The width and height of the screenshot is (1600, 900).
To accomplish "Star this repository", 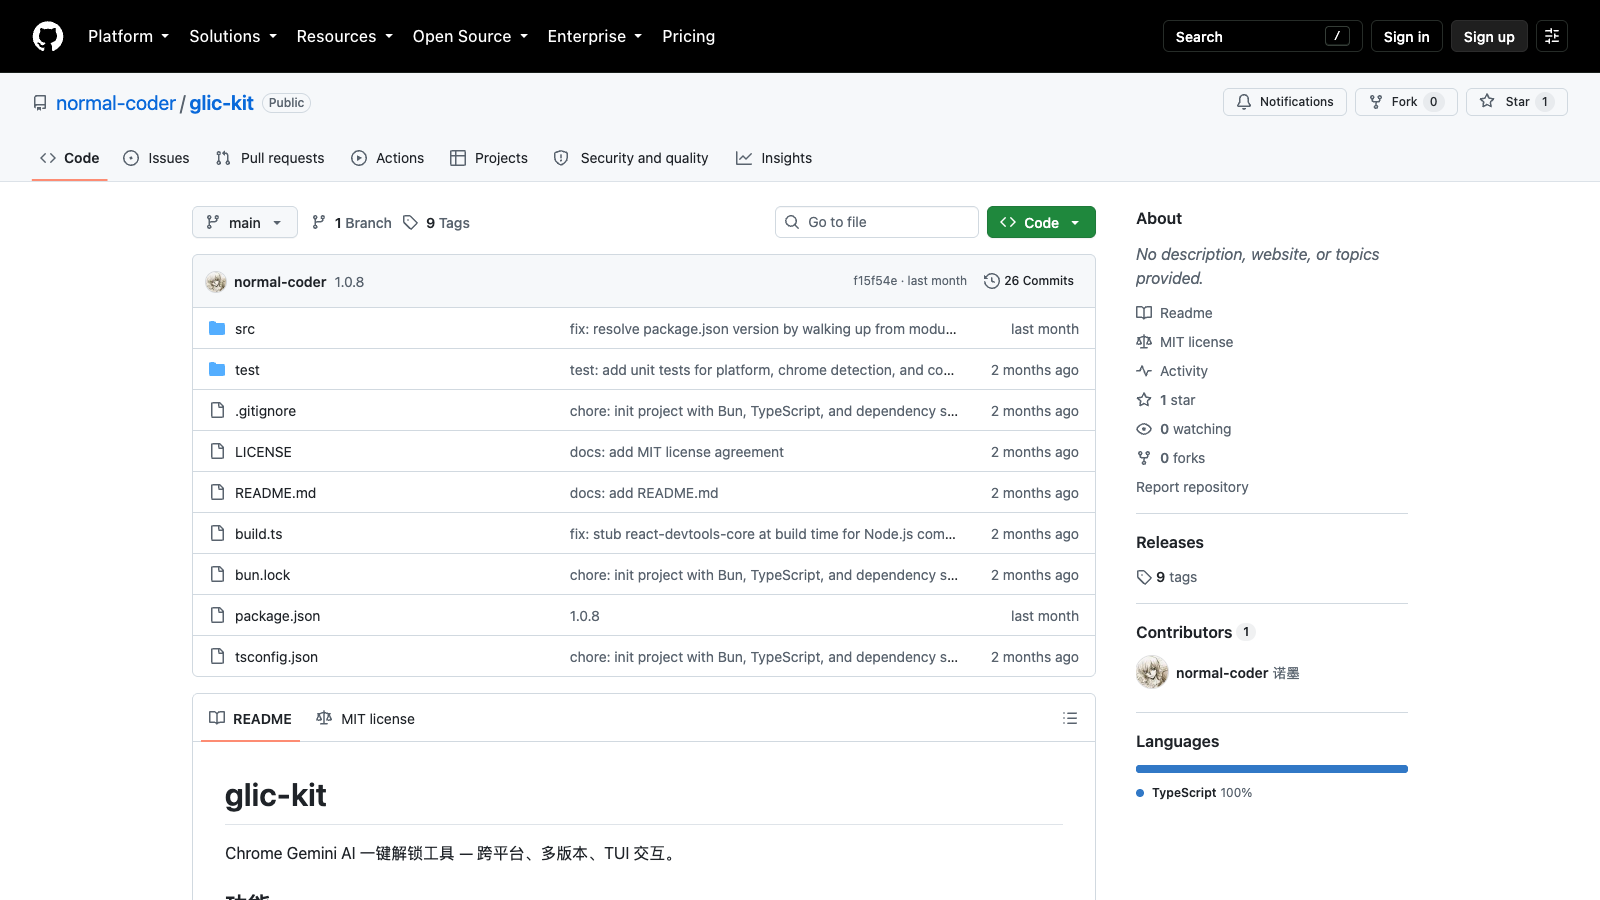I will tap(1516, 102).
